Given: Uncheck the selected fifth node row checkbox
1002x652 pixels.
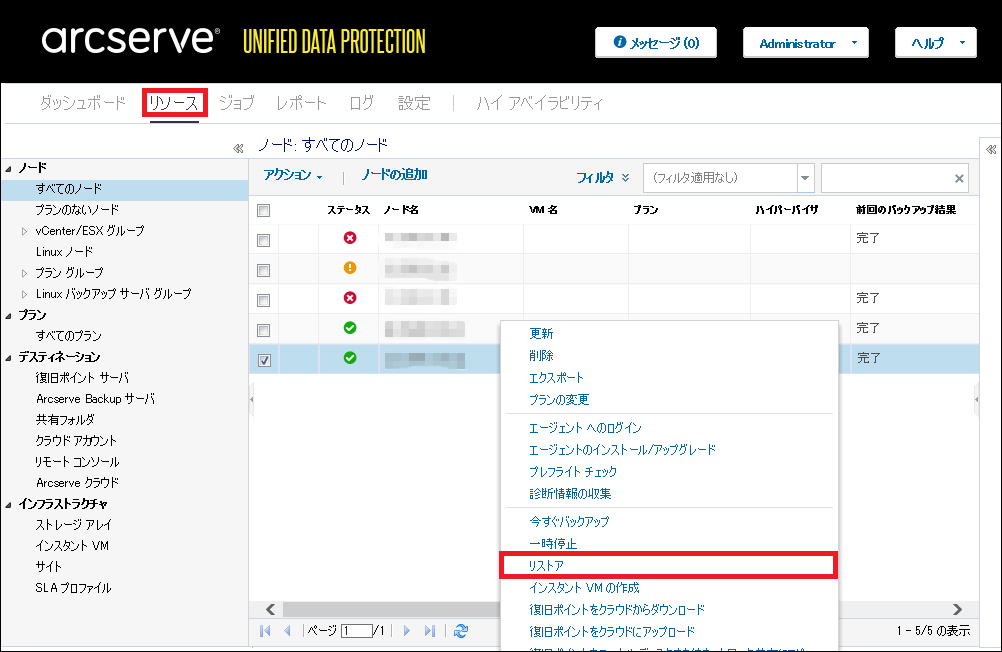Looking at the screenshot, I should tap(264, 361).
